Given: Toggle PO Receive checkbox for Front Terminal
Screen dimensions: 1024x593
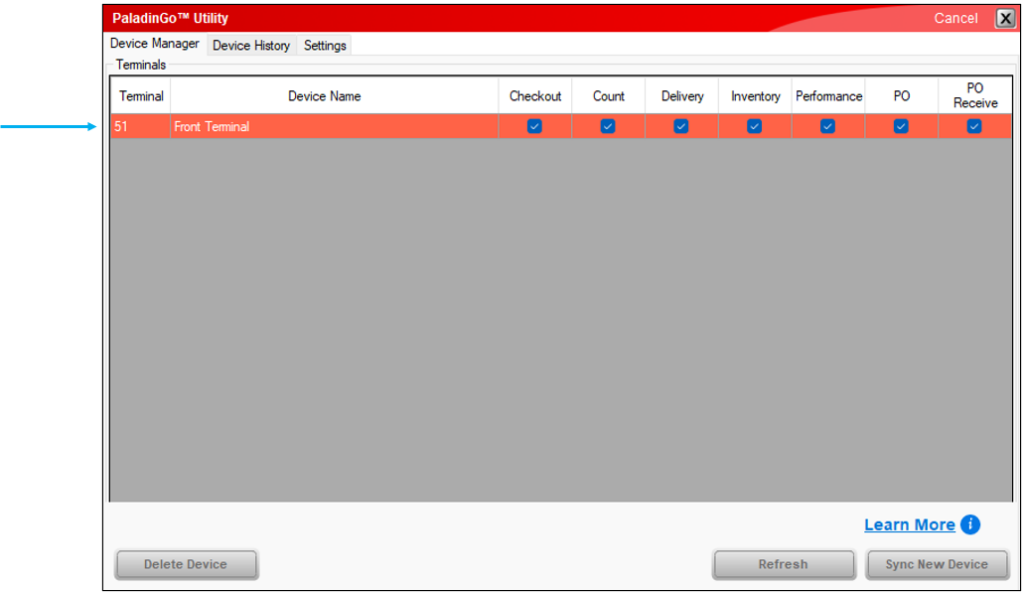Looking at the screenshot, I should (x=974, y=126).
